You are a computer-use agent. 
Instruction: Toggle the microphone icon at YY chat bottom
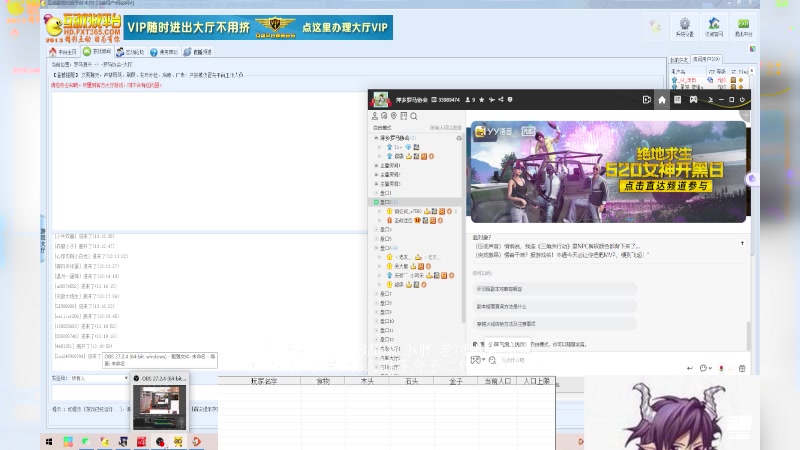pyautogui.click(x=721, y=368)
